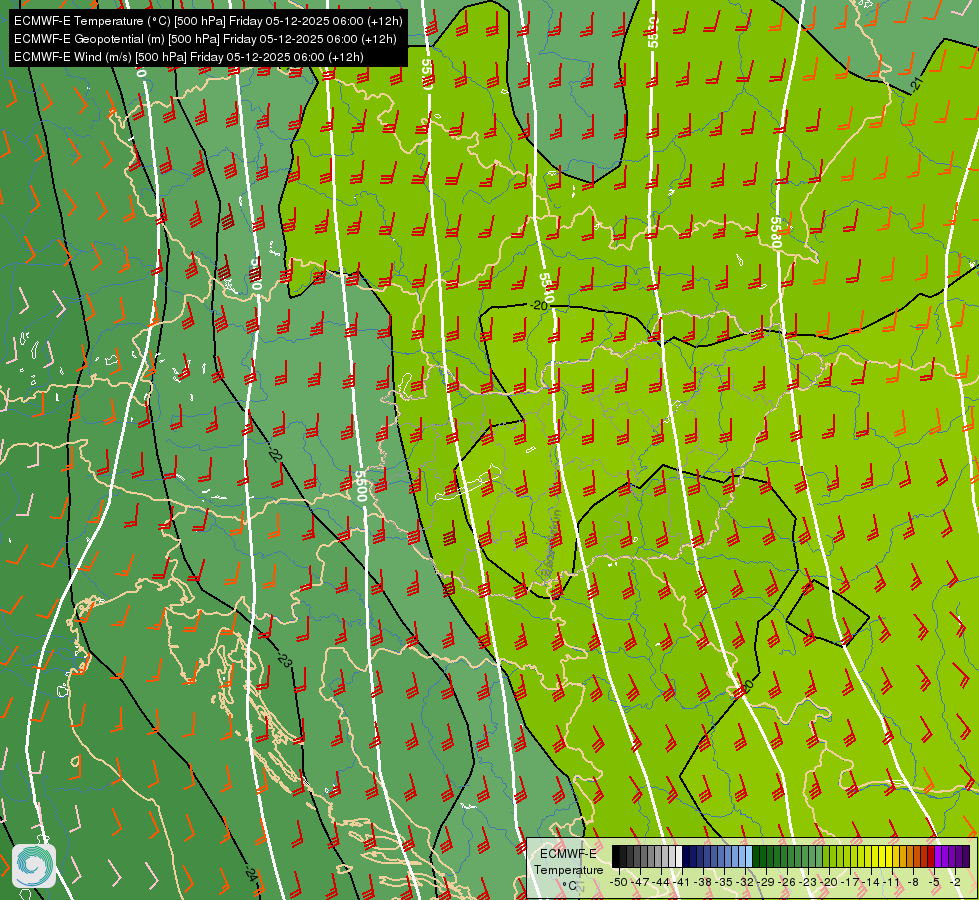Image resolution: width=979 pixels, height=900 pixels.
Task: Pick the bright red swatch left of -5
Action: tap(931, 856)
